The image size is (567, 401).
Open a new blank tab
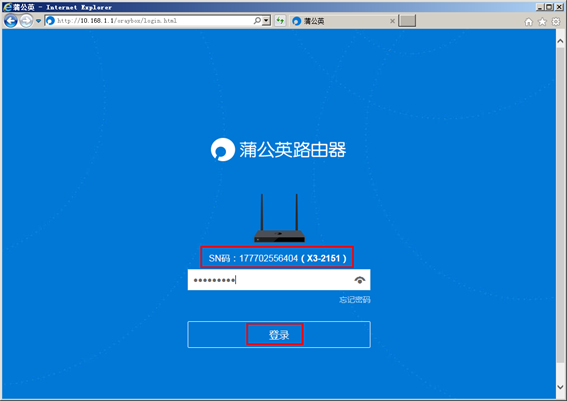click(x=407, y=21)
